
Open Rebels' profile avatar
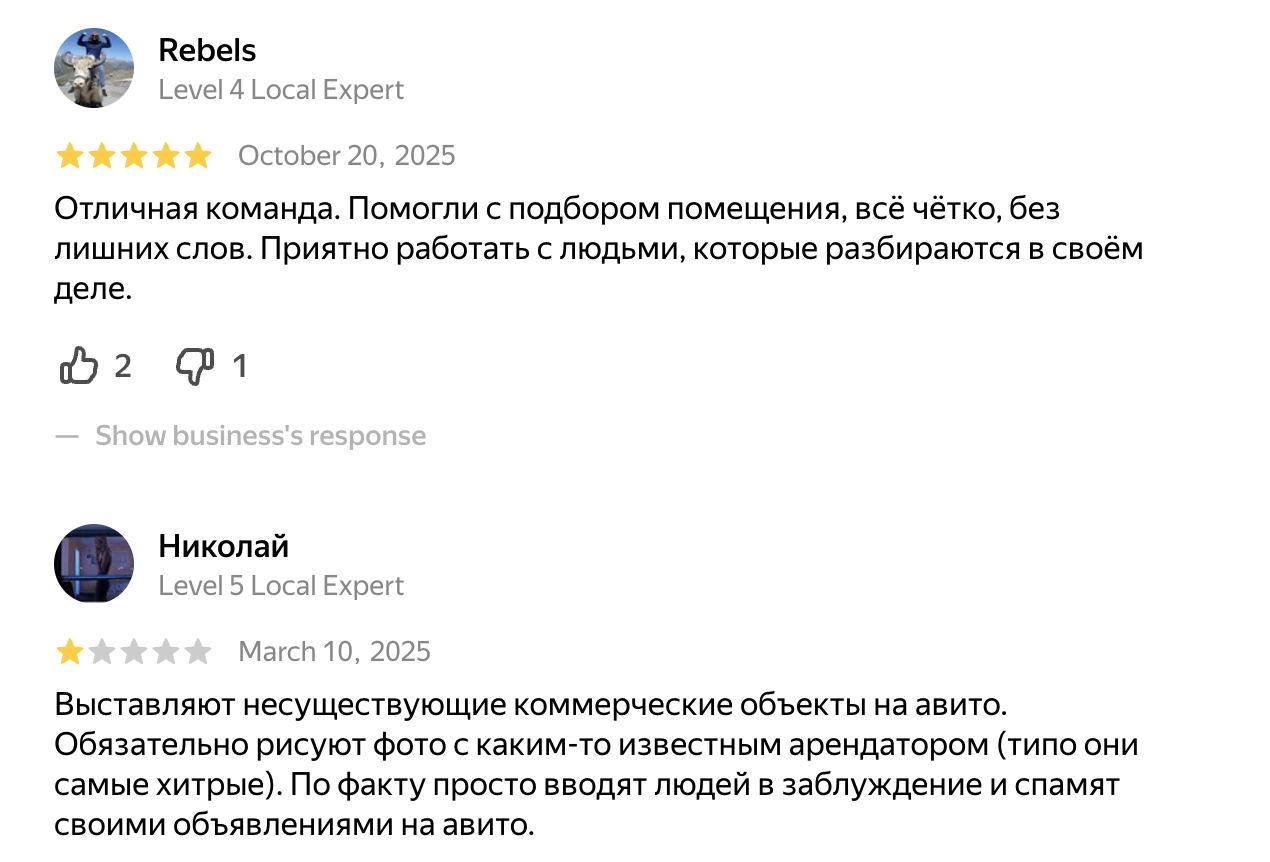tap(94, 68)
